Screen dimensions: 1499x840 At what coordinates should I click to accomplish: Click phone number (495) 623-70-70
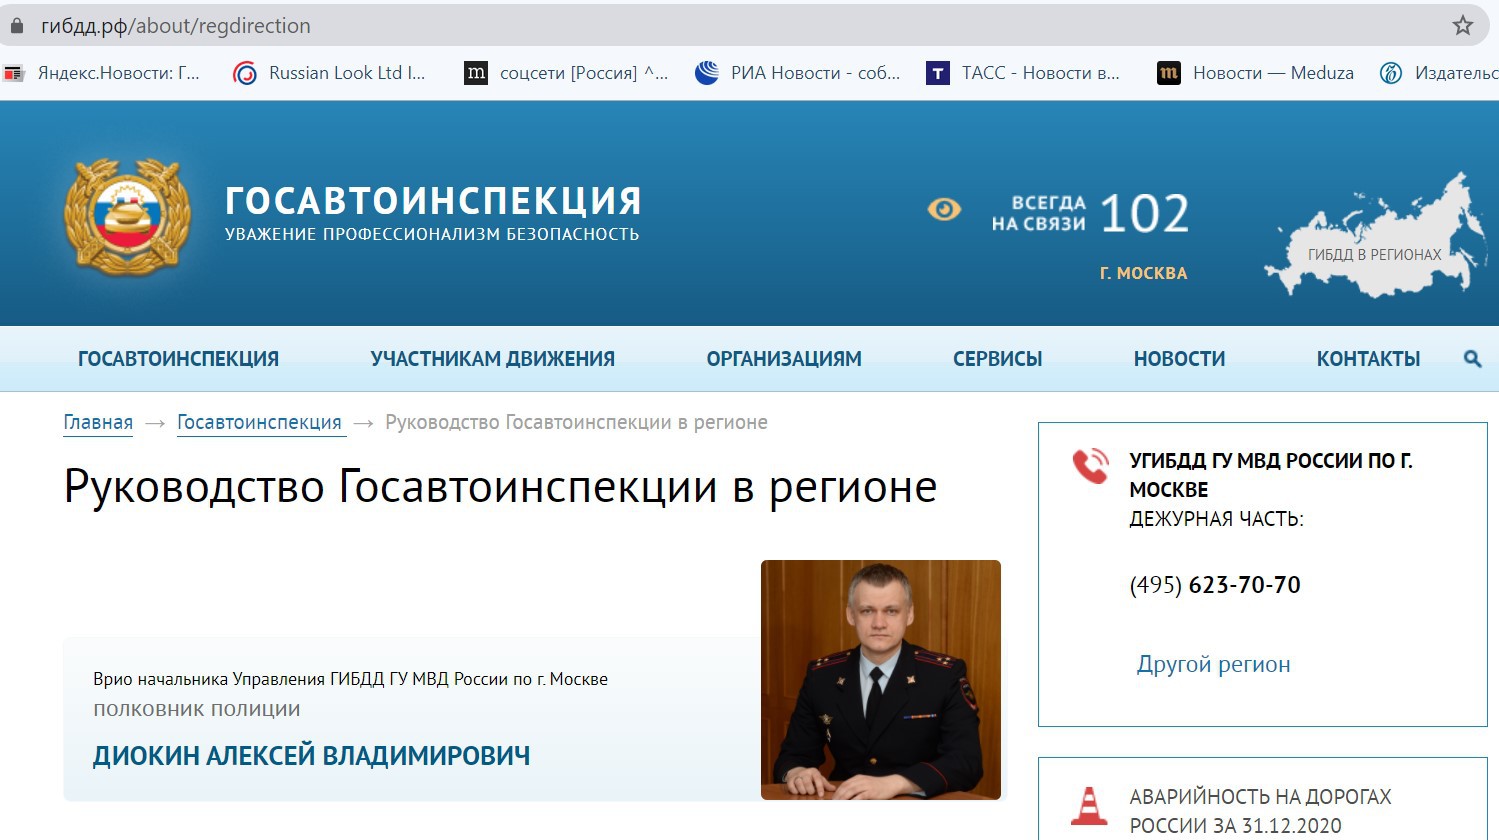pyautogui.click(x=1215, y=585)
